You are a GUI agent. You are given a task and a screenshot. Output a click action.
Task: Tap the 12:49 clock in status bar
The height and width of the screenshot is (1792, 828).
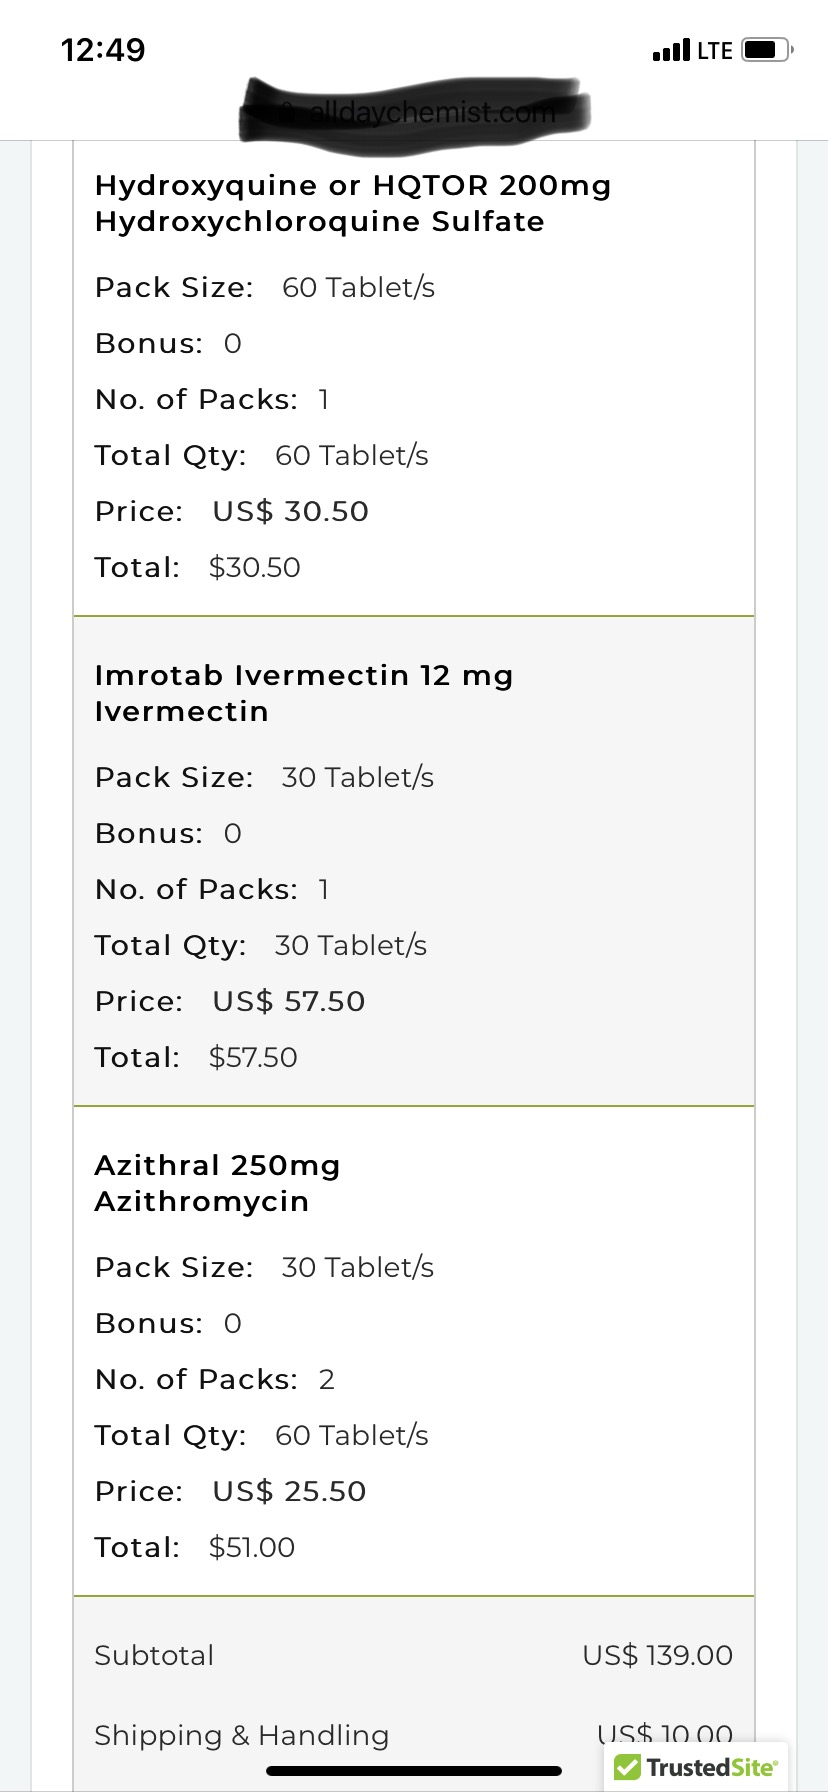103,50
